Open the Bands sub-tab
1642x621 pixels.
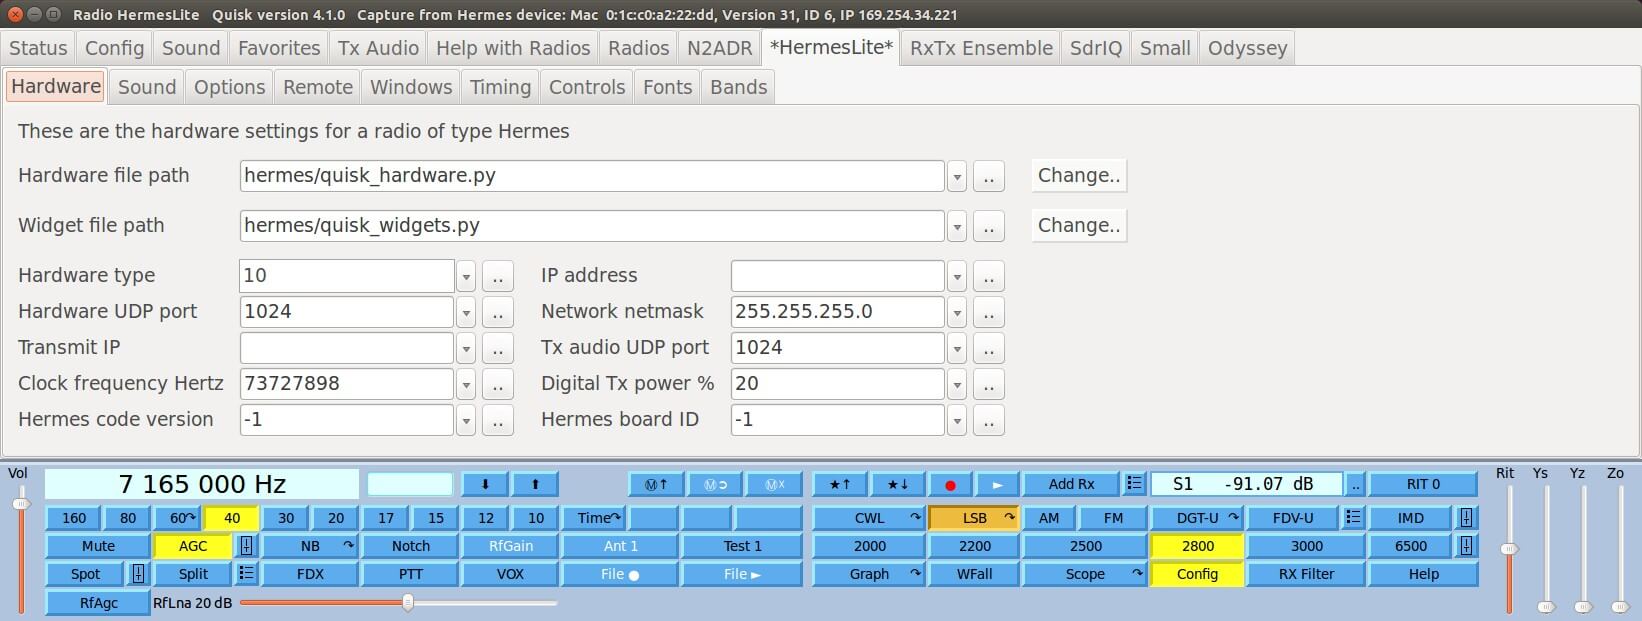738,87
